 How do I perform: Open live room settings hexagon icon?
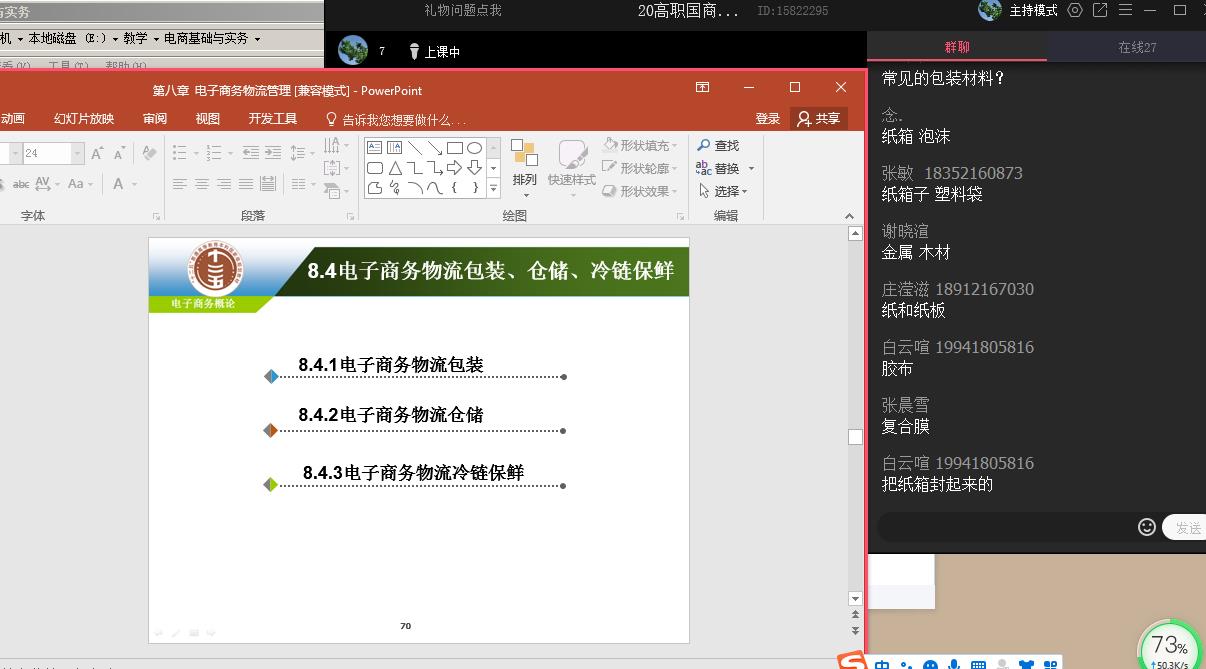click(1075, 11)
